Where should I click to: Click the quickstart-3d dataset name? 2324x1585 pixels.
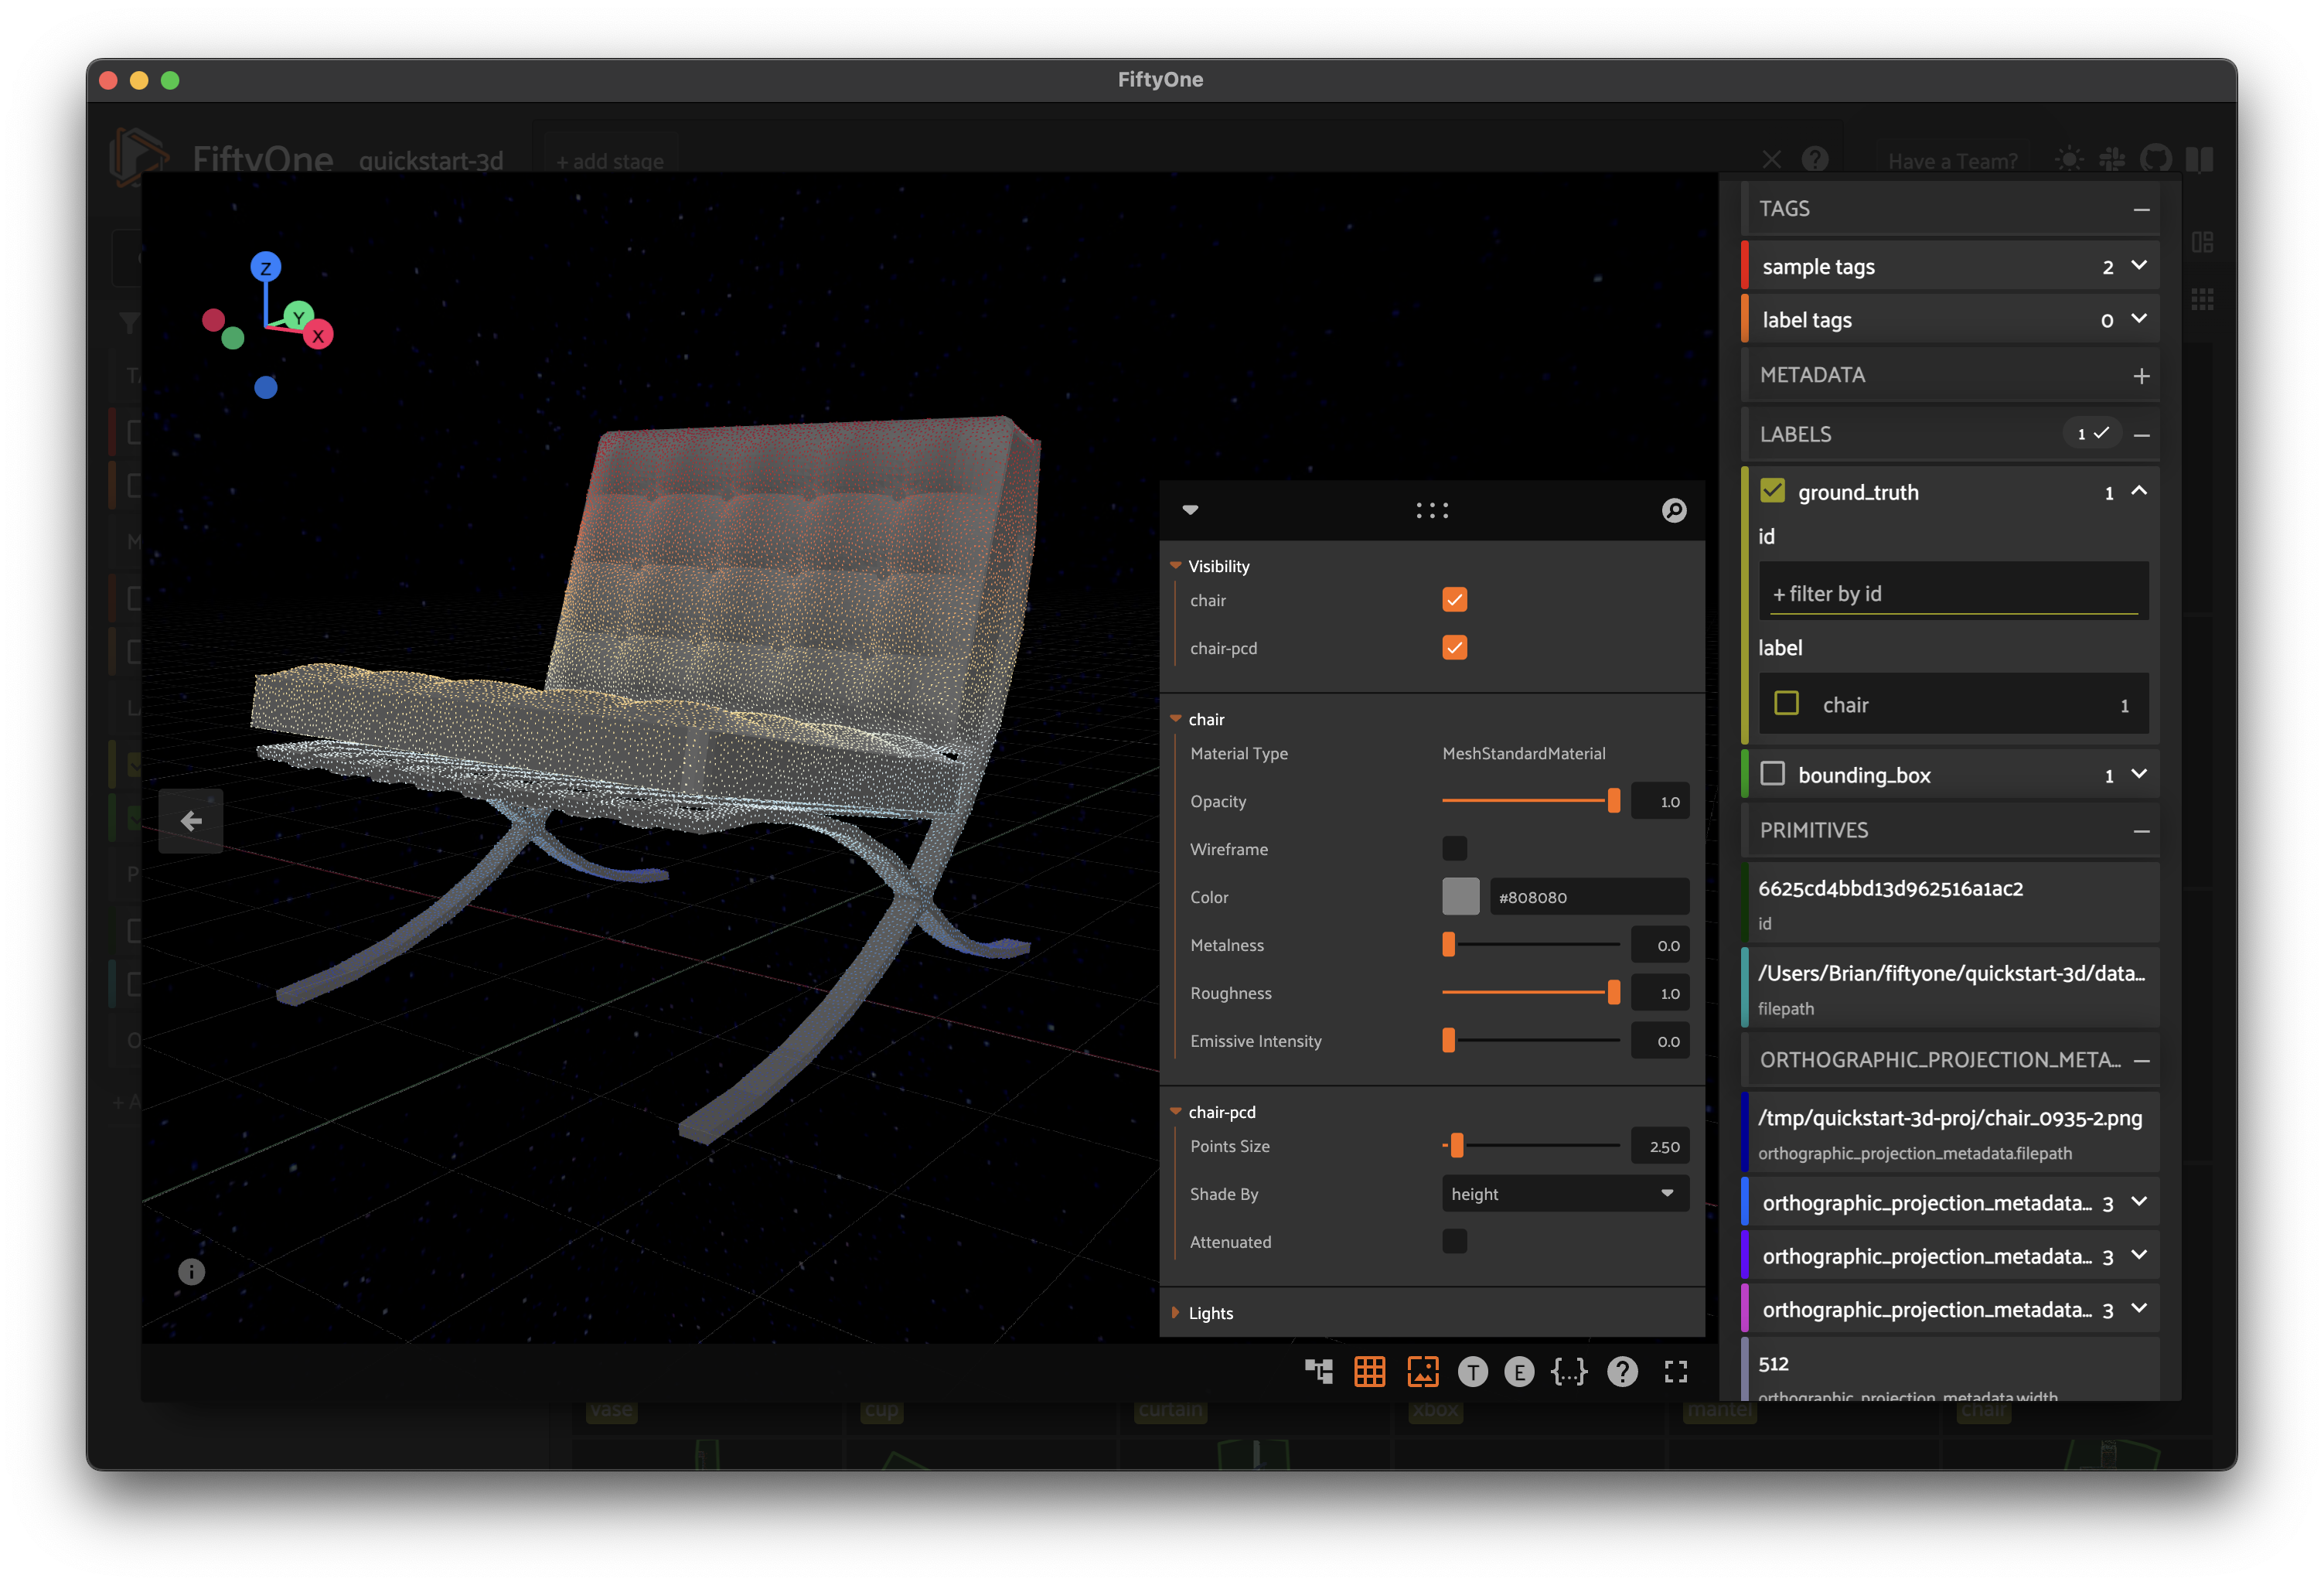pos(431,160)
